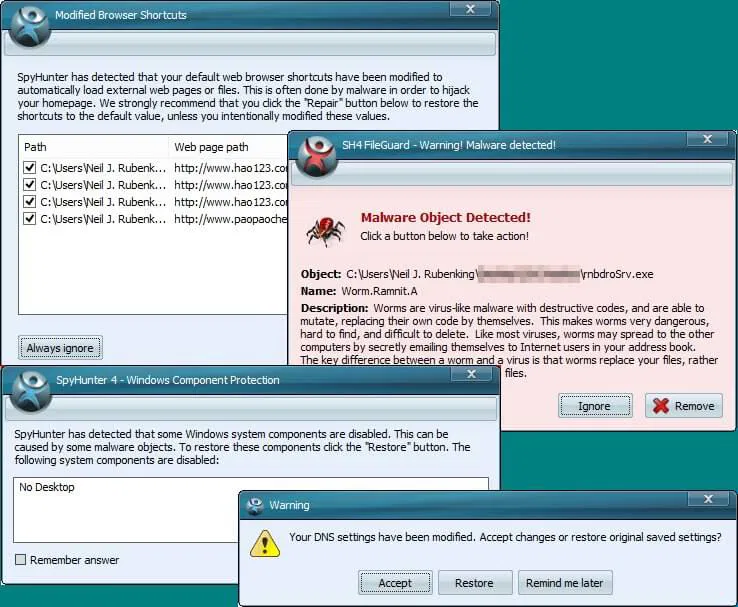Click the Web page path column header

[228, 147]
